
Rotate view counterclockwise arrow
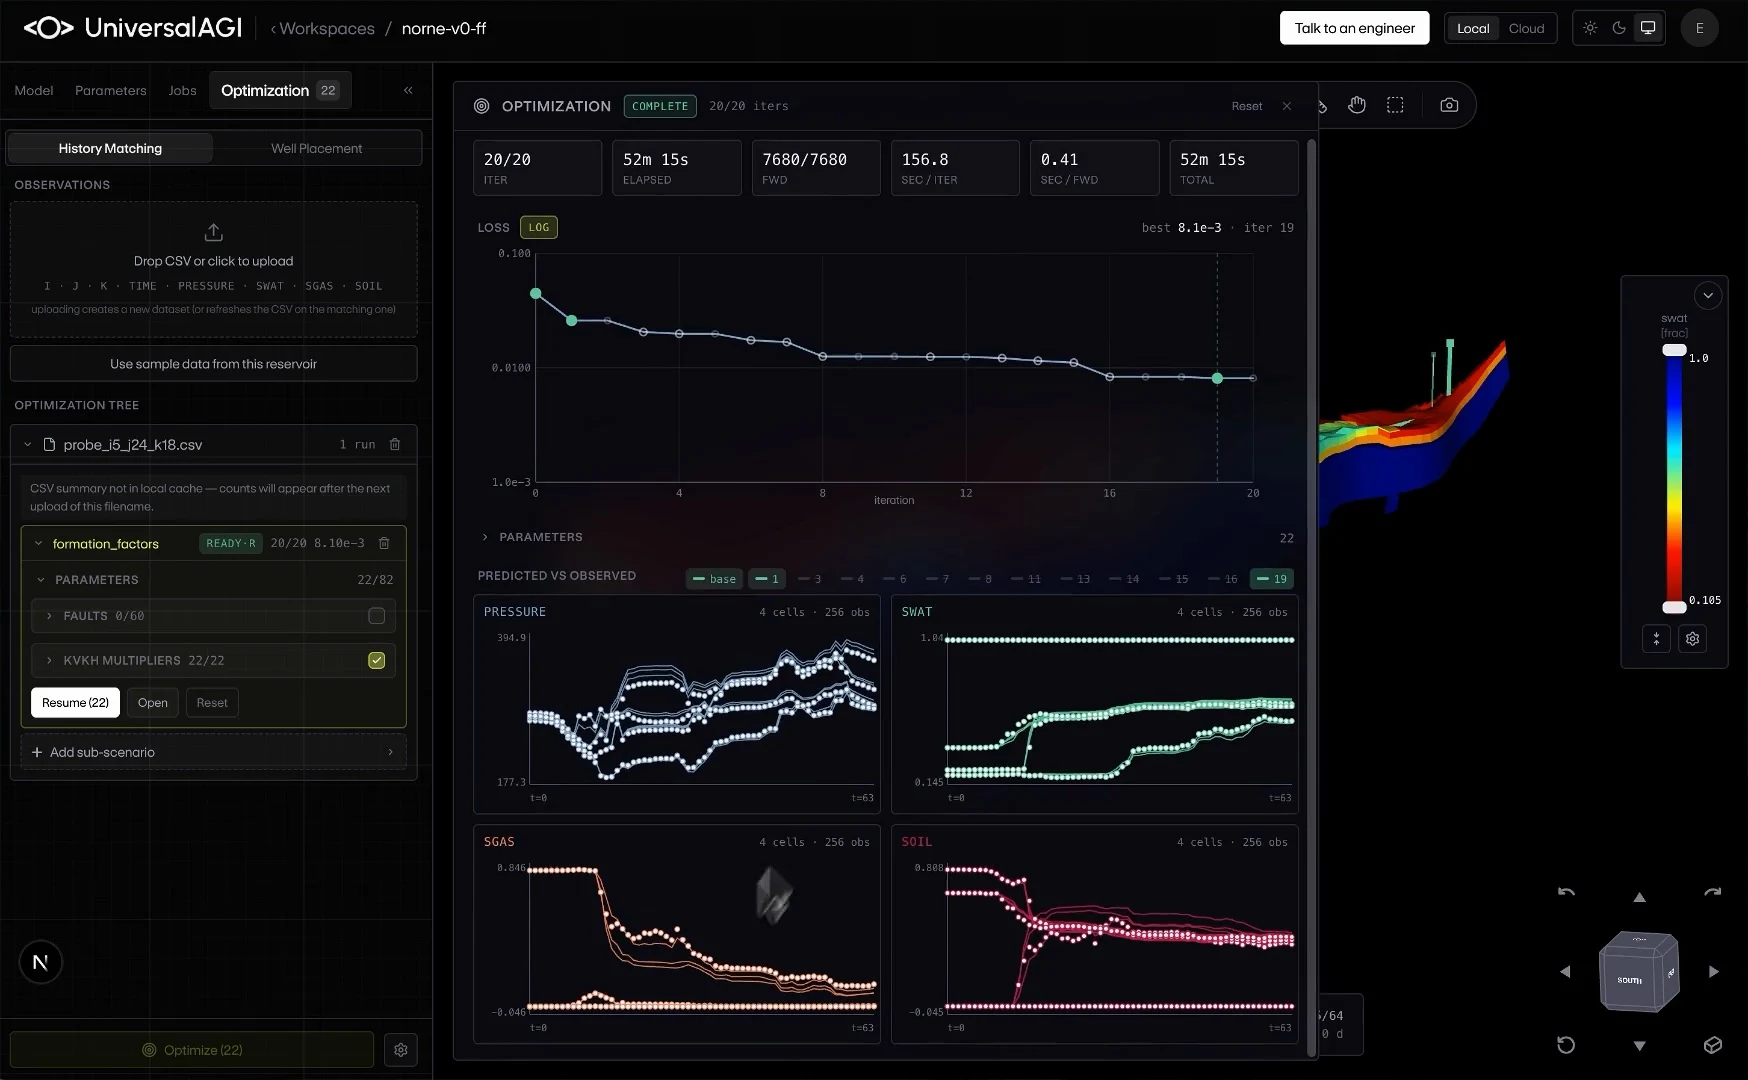[1566, 892]
